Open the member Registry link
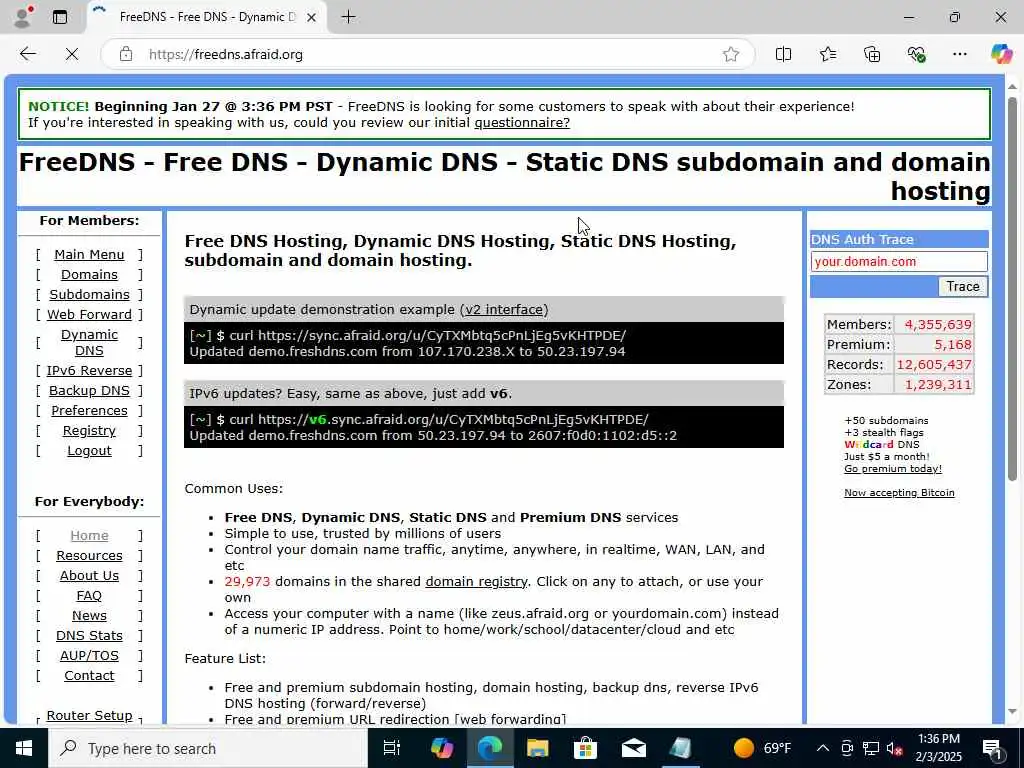The height and width of the screenshot is (768, 1024). point(89,431)
